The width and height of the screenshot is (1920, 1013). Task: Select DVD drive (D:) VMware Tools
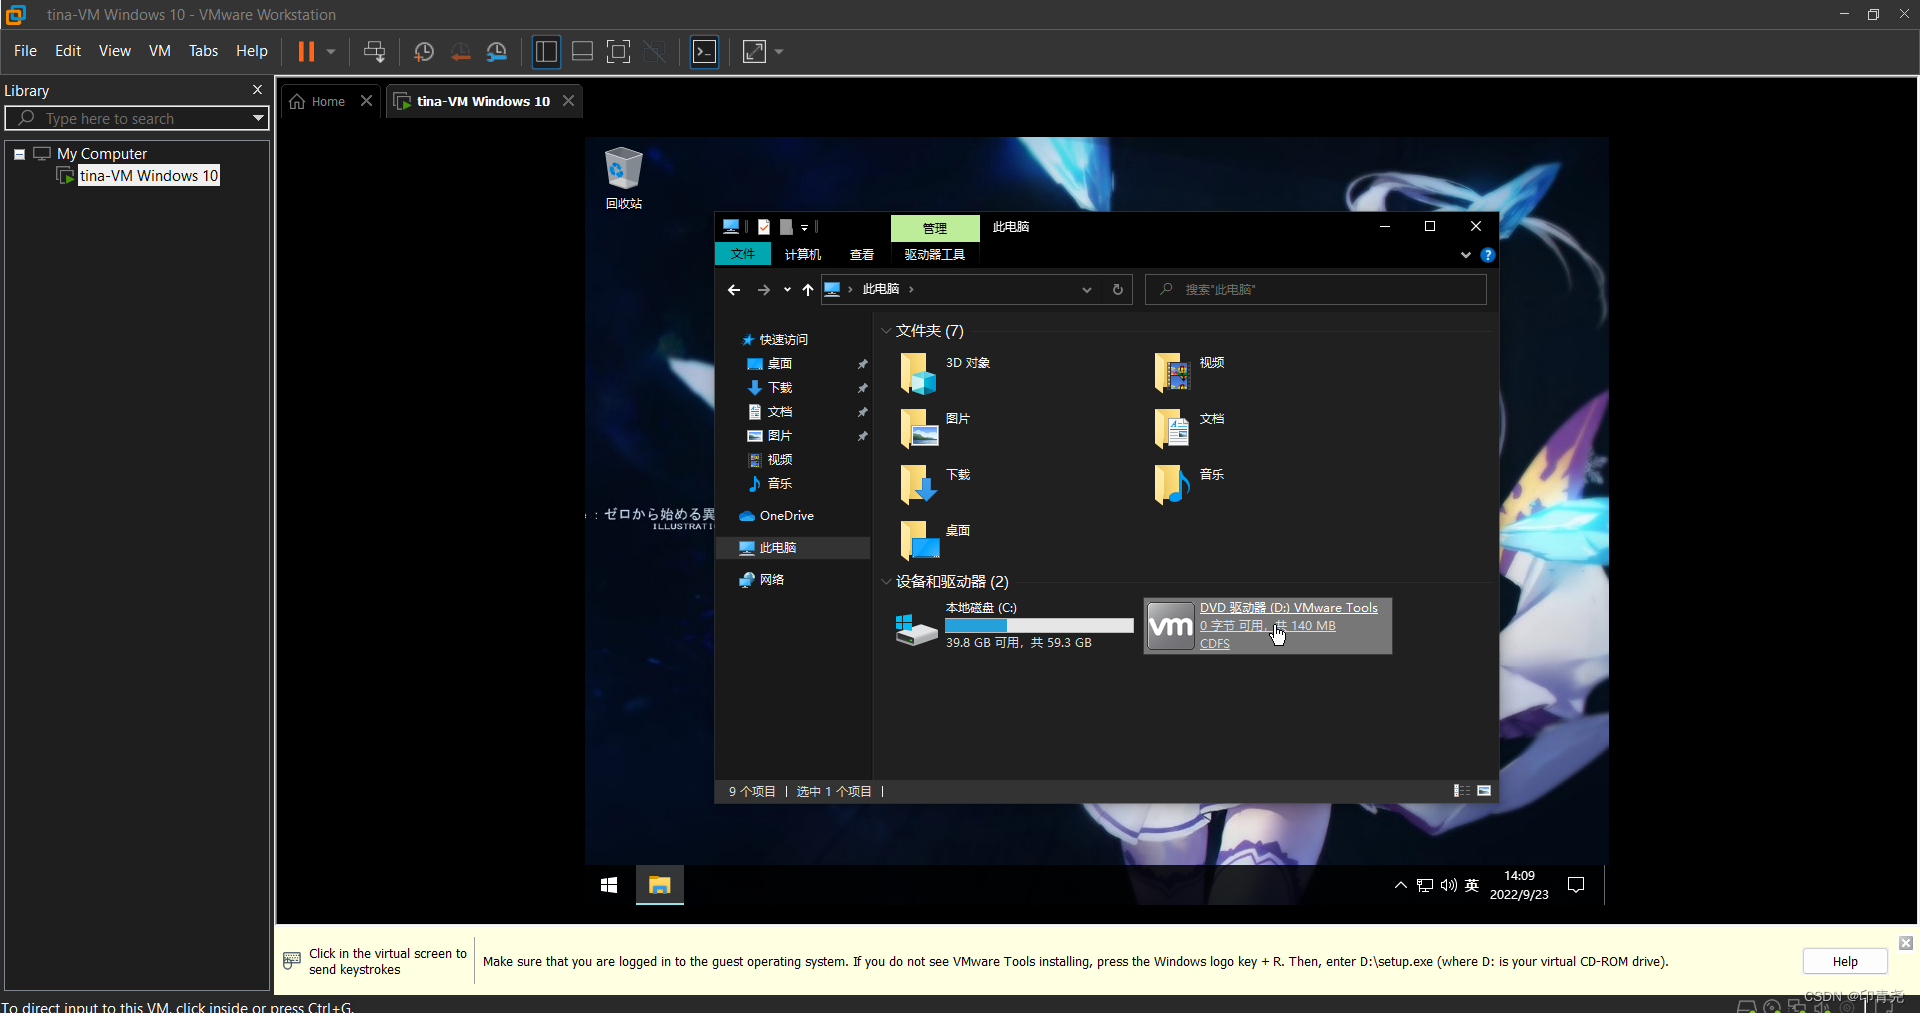point(1268,626)
